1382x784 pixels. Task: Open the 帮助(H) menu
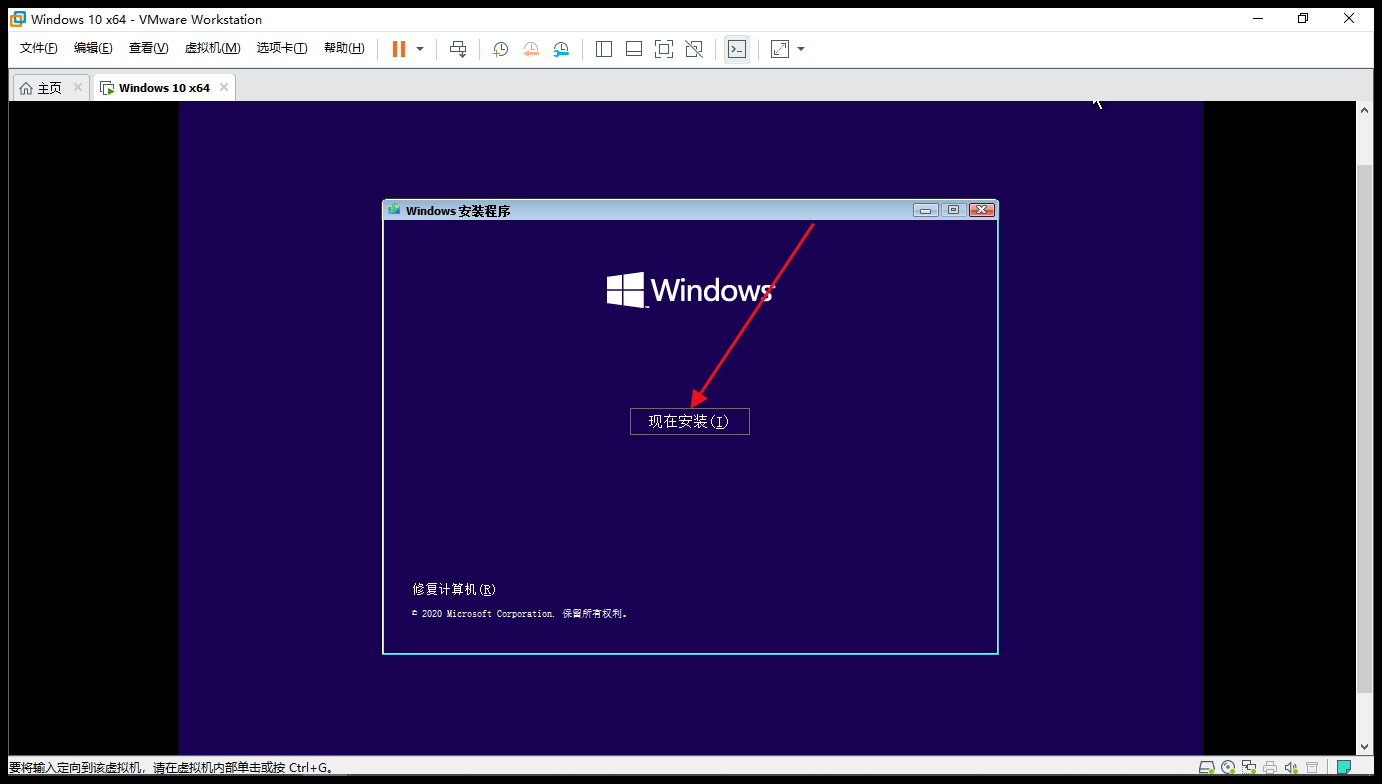point(344,48)
